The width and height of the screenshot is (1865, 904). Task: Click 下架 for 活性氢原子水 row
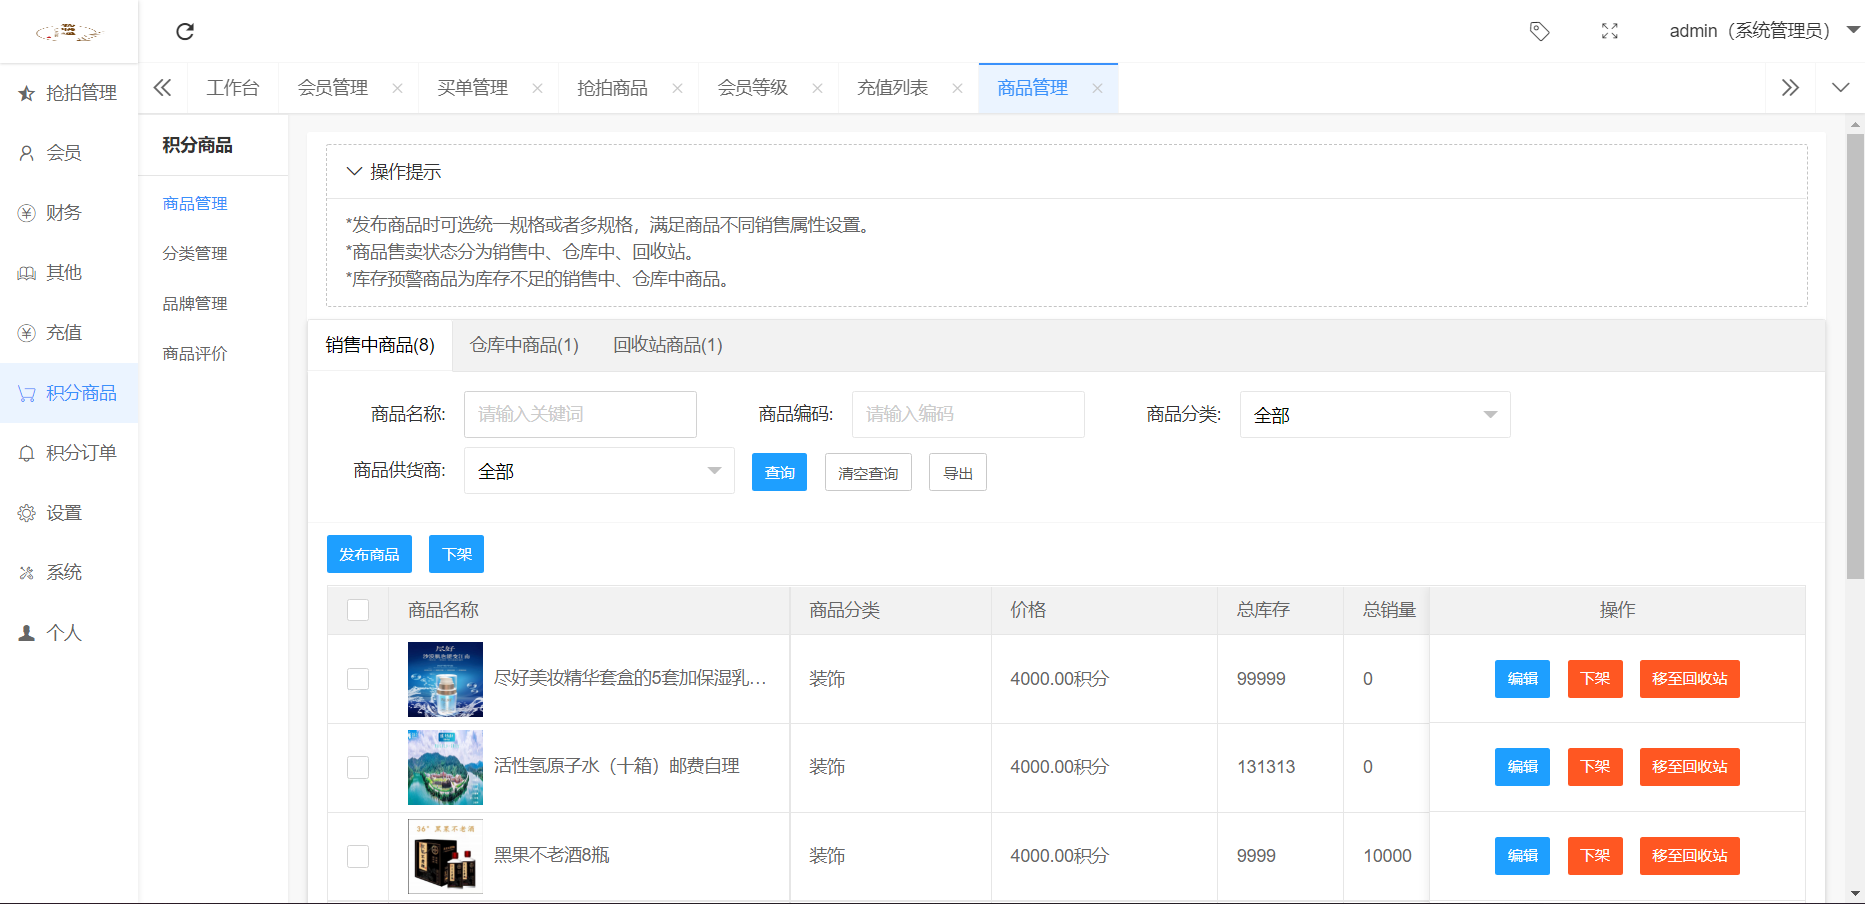coord(1595,767)
